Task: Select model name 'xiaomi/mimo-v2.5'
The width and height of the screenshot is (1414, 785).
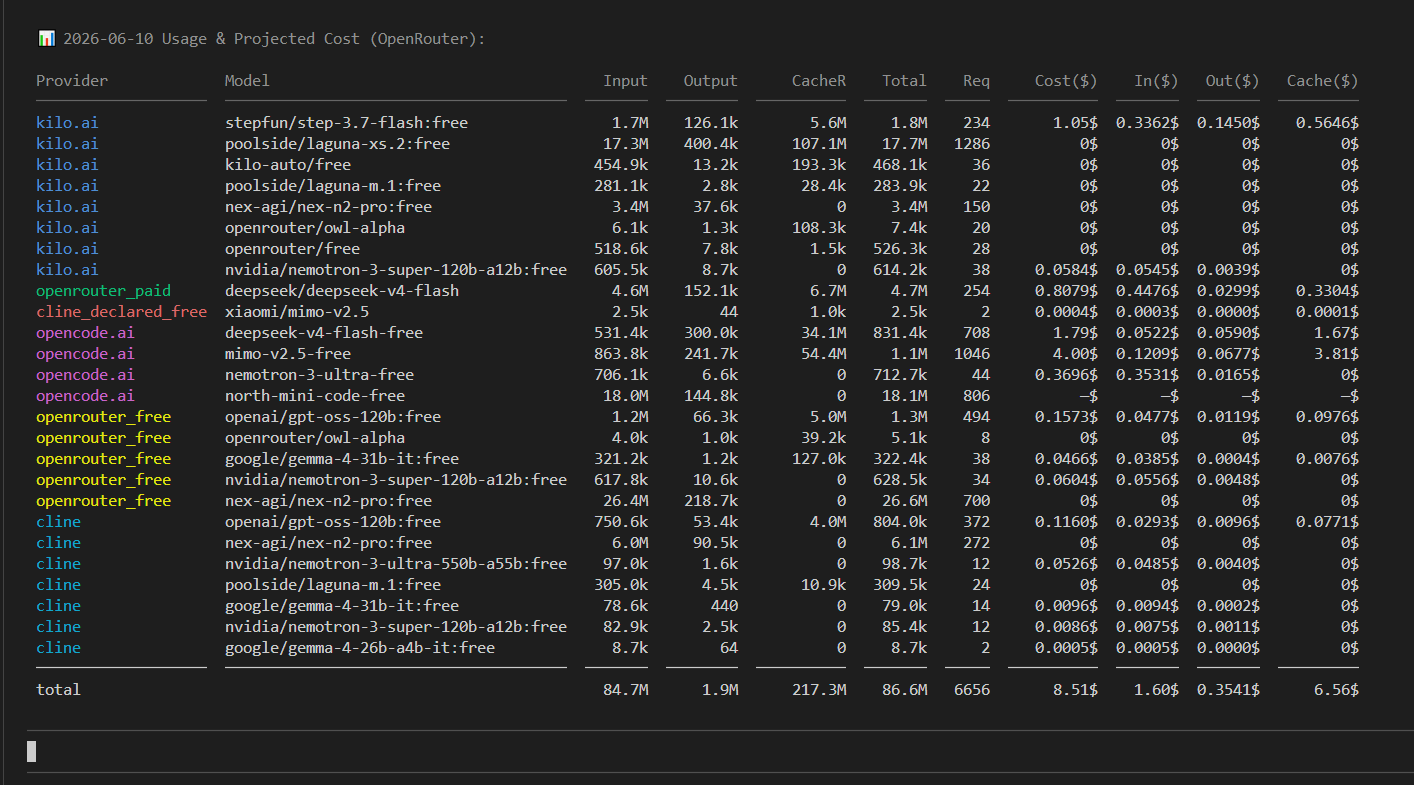Action: tap(297, 312)
